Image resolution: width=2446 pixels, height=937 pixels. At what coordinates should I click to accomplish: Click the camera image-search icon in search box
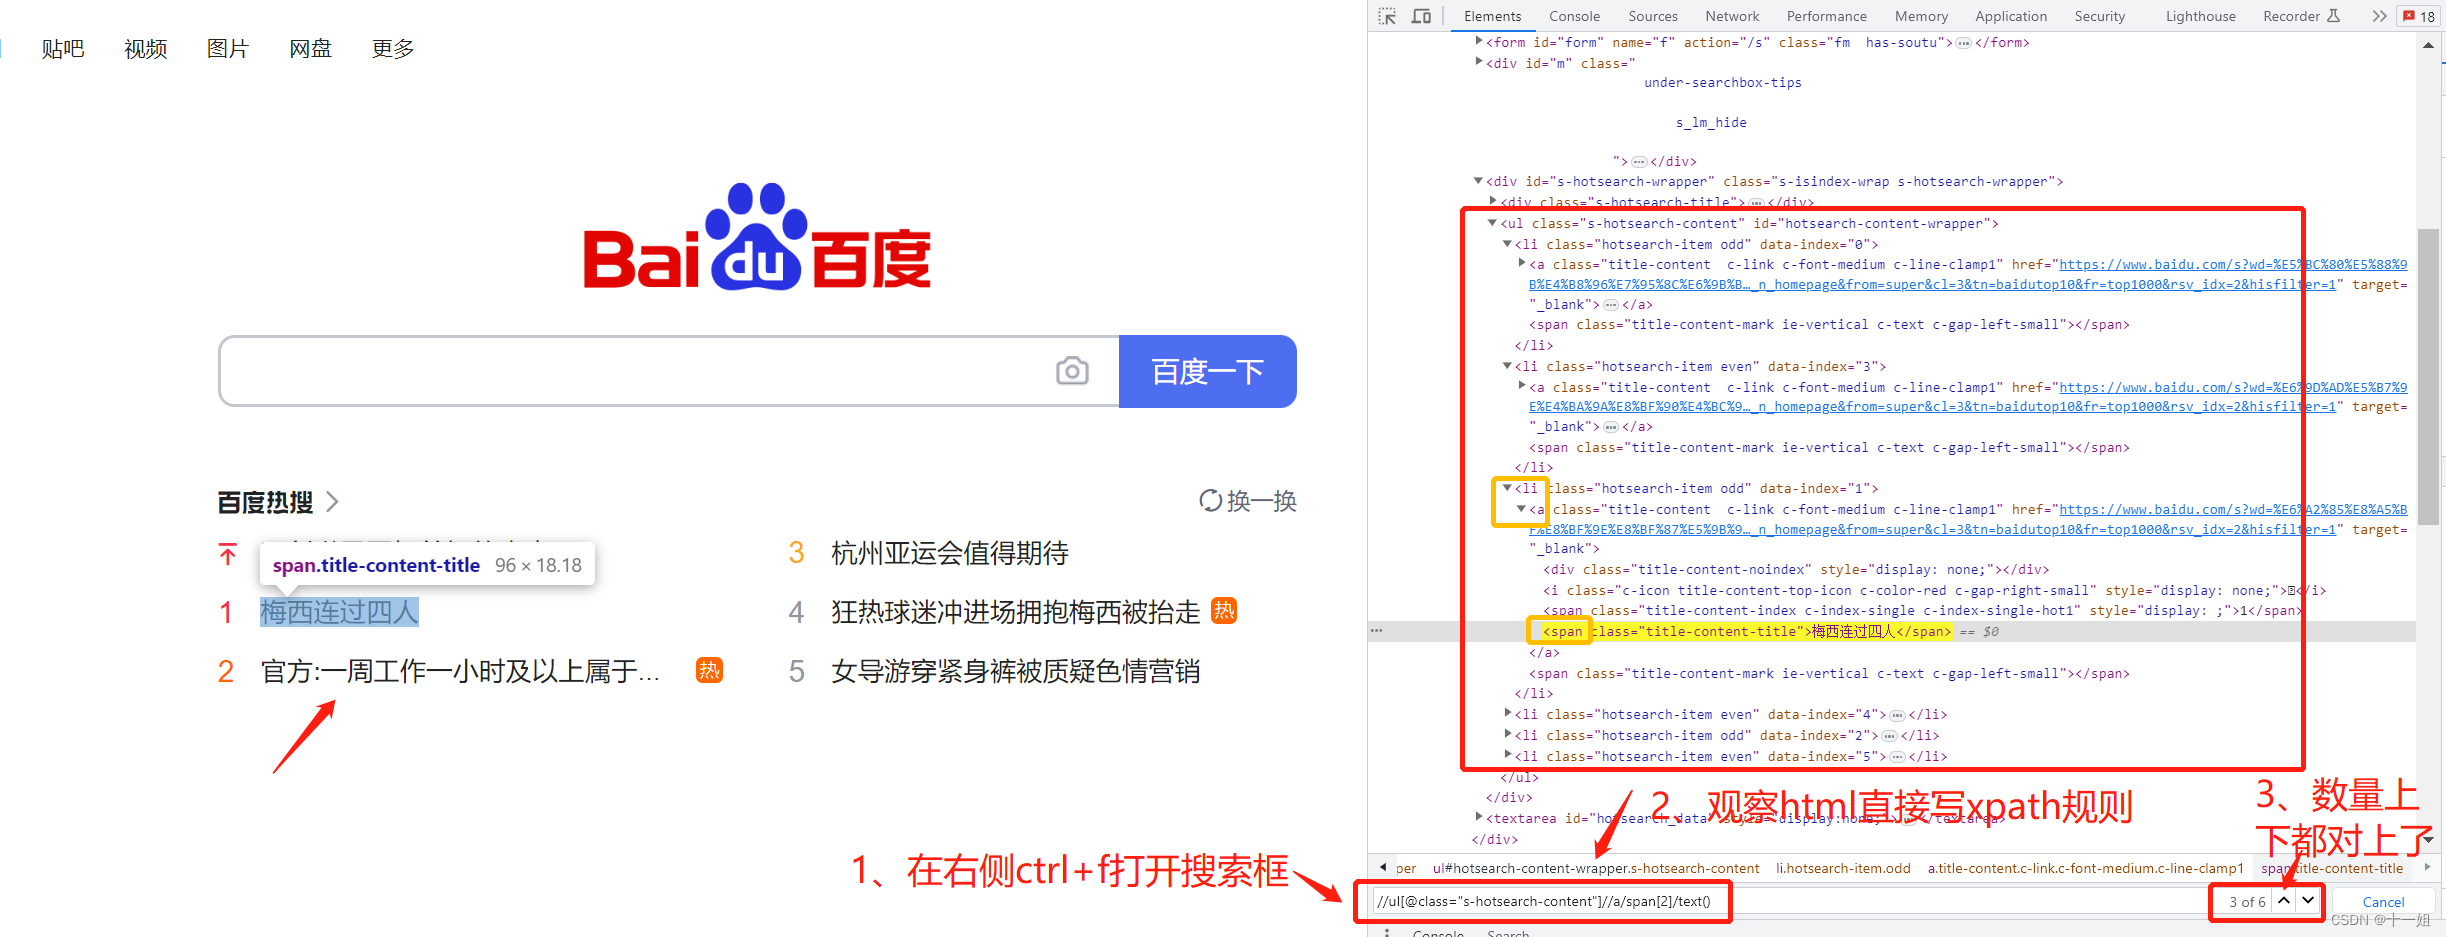pyautogui.click(x=1072, y=371)
